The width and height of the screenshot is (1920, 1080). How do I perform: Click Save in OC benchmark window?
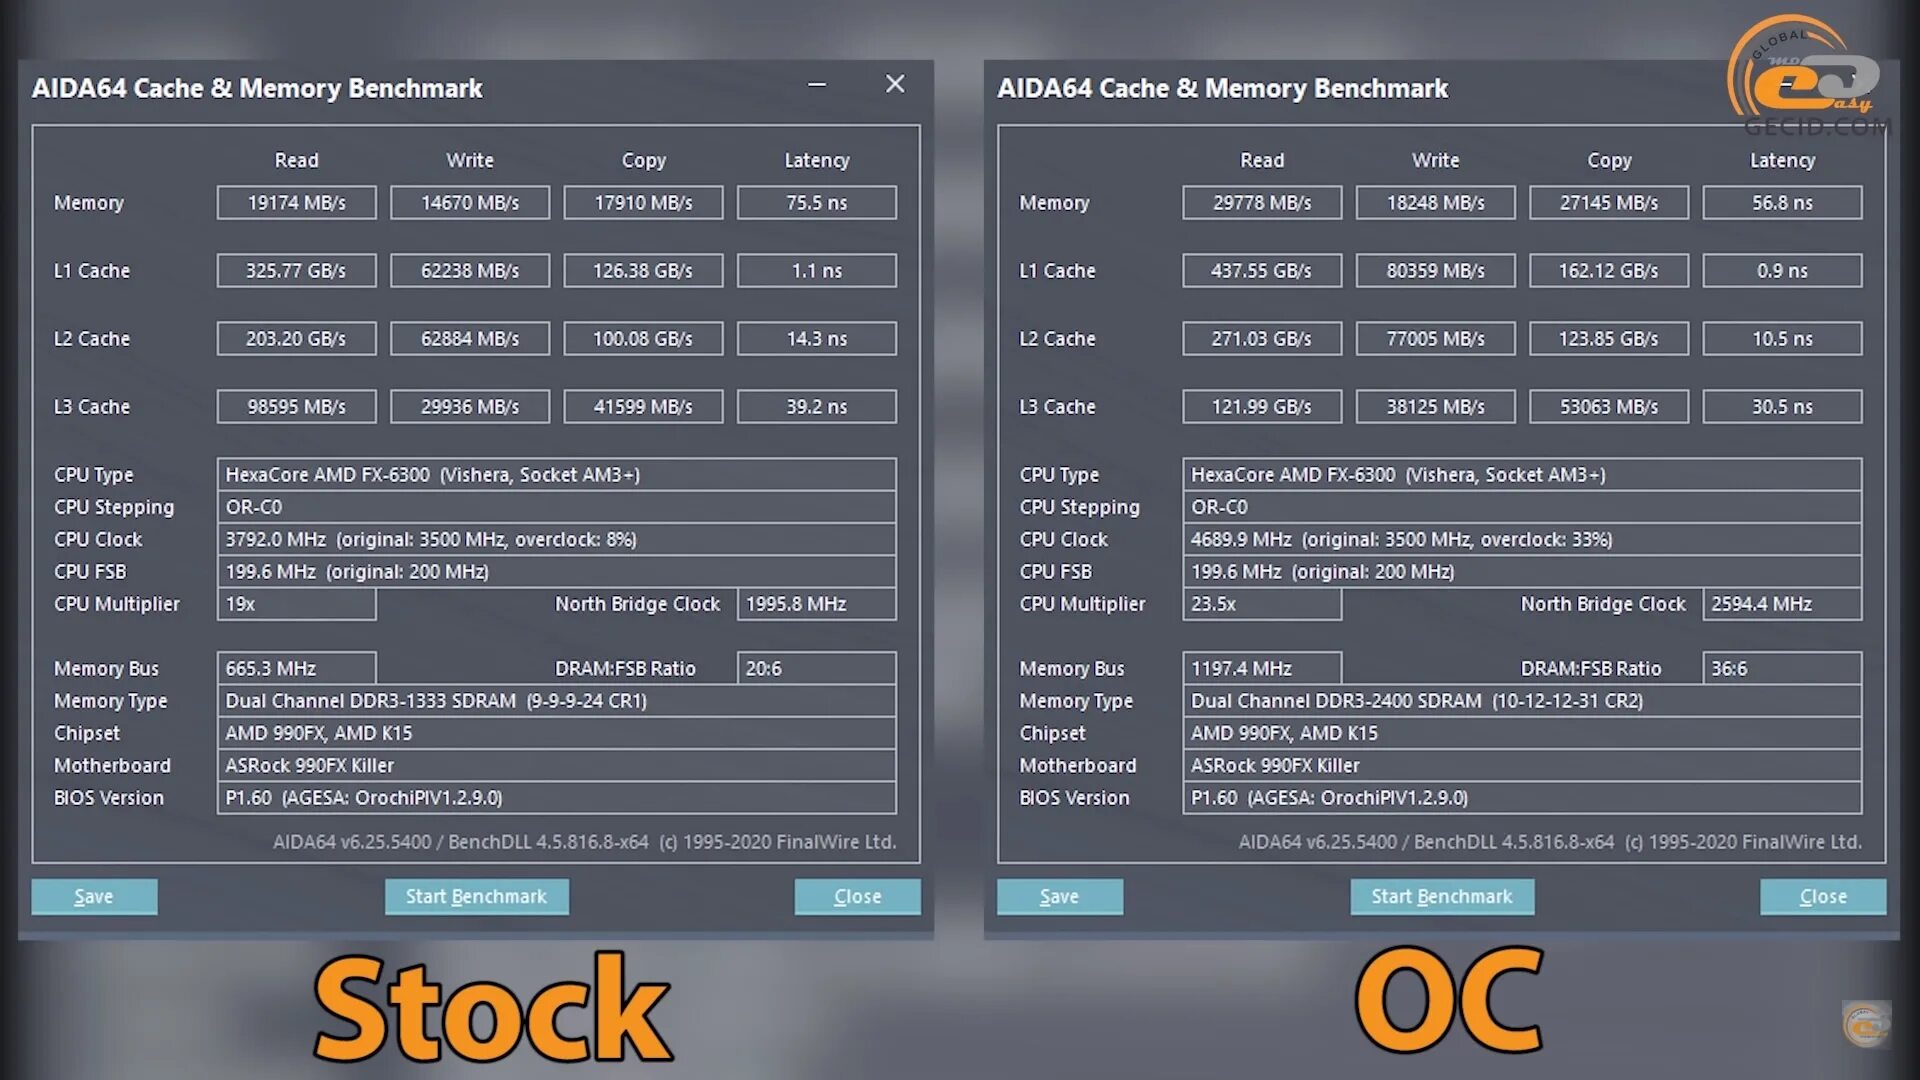[x=1059, y=897]
